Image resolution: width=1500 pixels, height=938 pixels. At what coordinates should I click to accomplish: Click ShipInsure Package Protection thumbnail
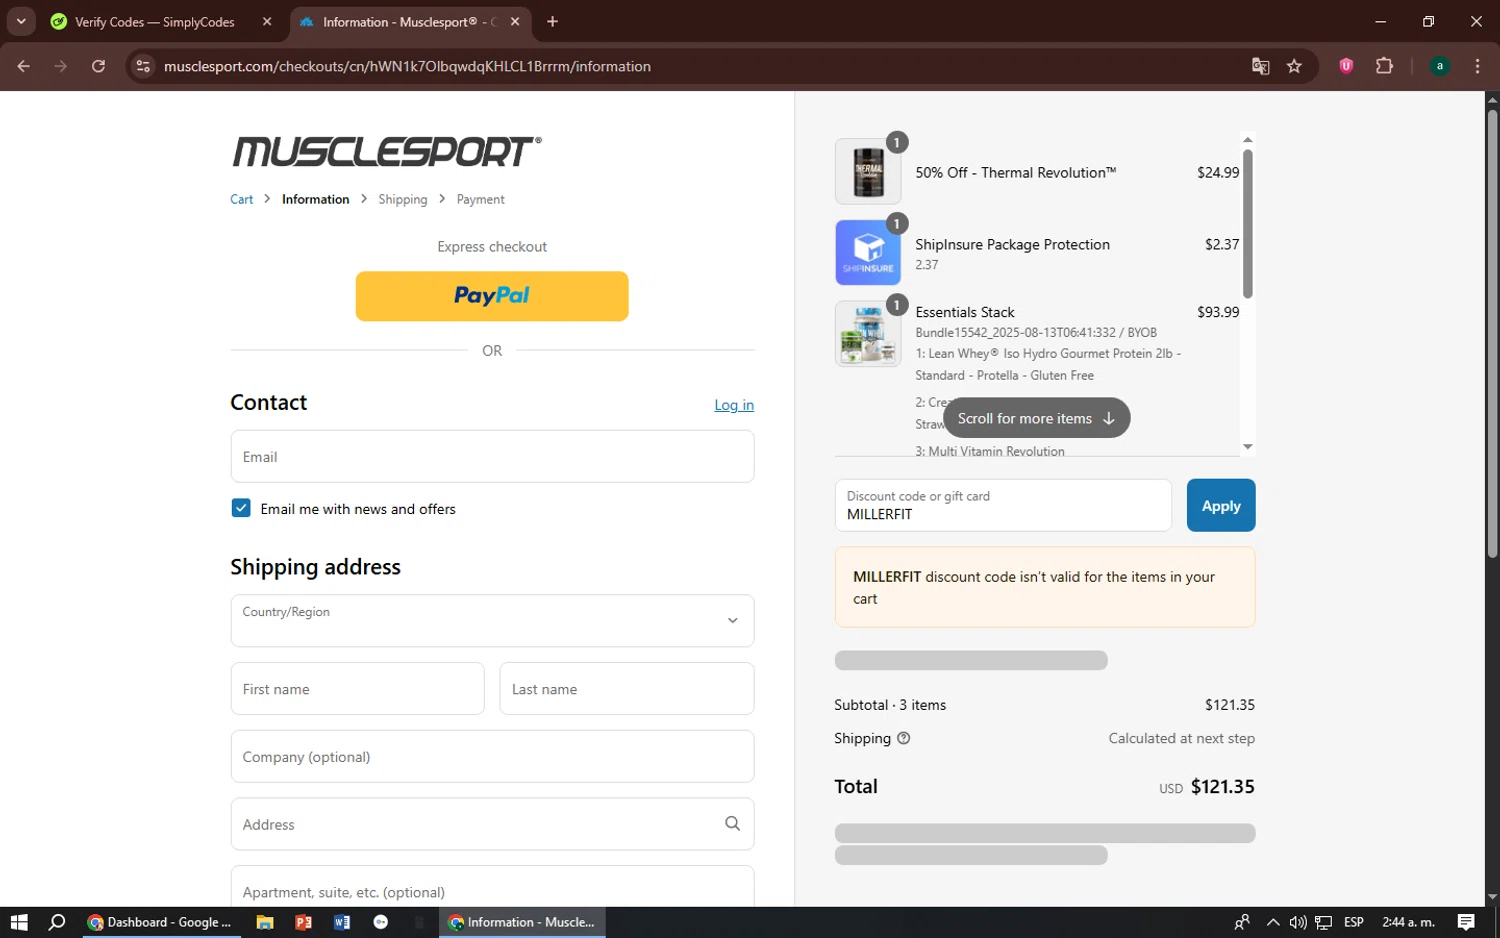tap(868, 253)
